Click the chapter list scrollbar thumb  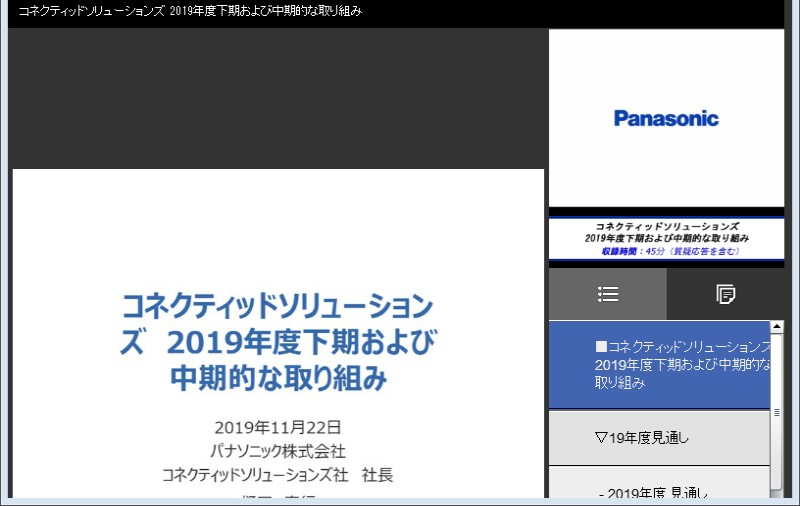(777, 412)
